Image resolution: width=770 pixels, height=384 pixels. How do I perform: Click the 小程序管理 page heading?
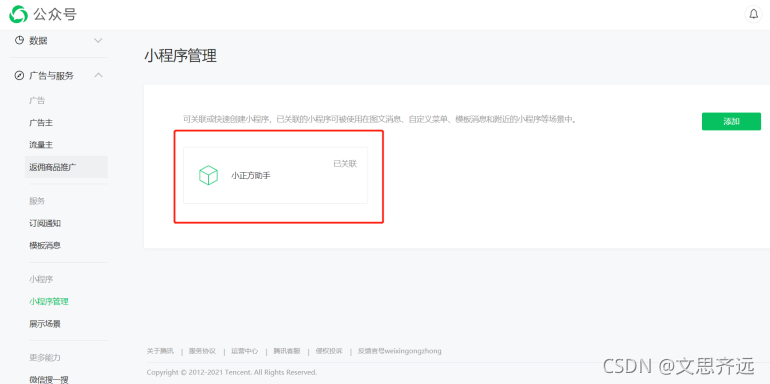[x=180, y=56]
